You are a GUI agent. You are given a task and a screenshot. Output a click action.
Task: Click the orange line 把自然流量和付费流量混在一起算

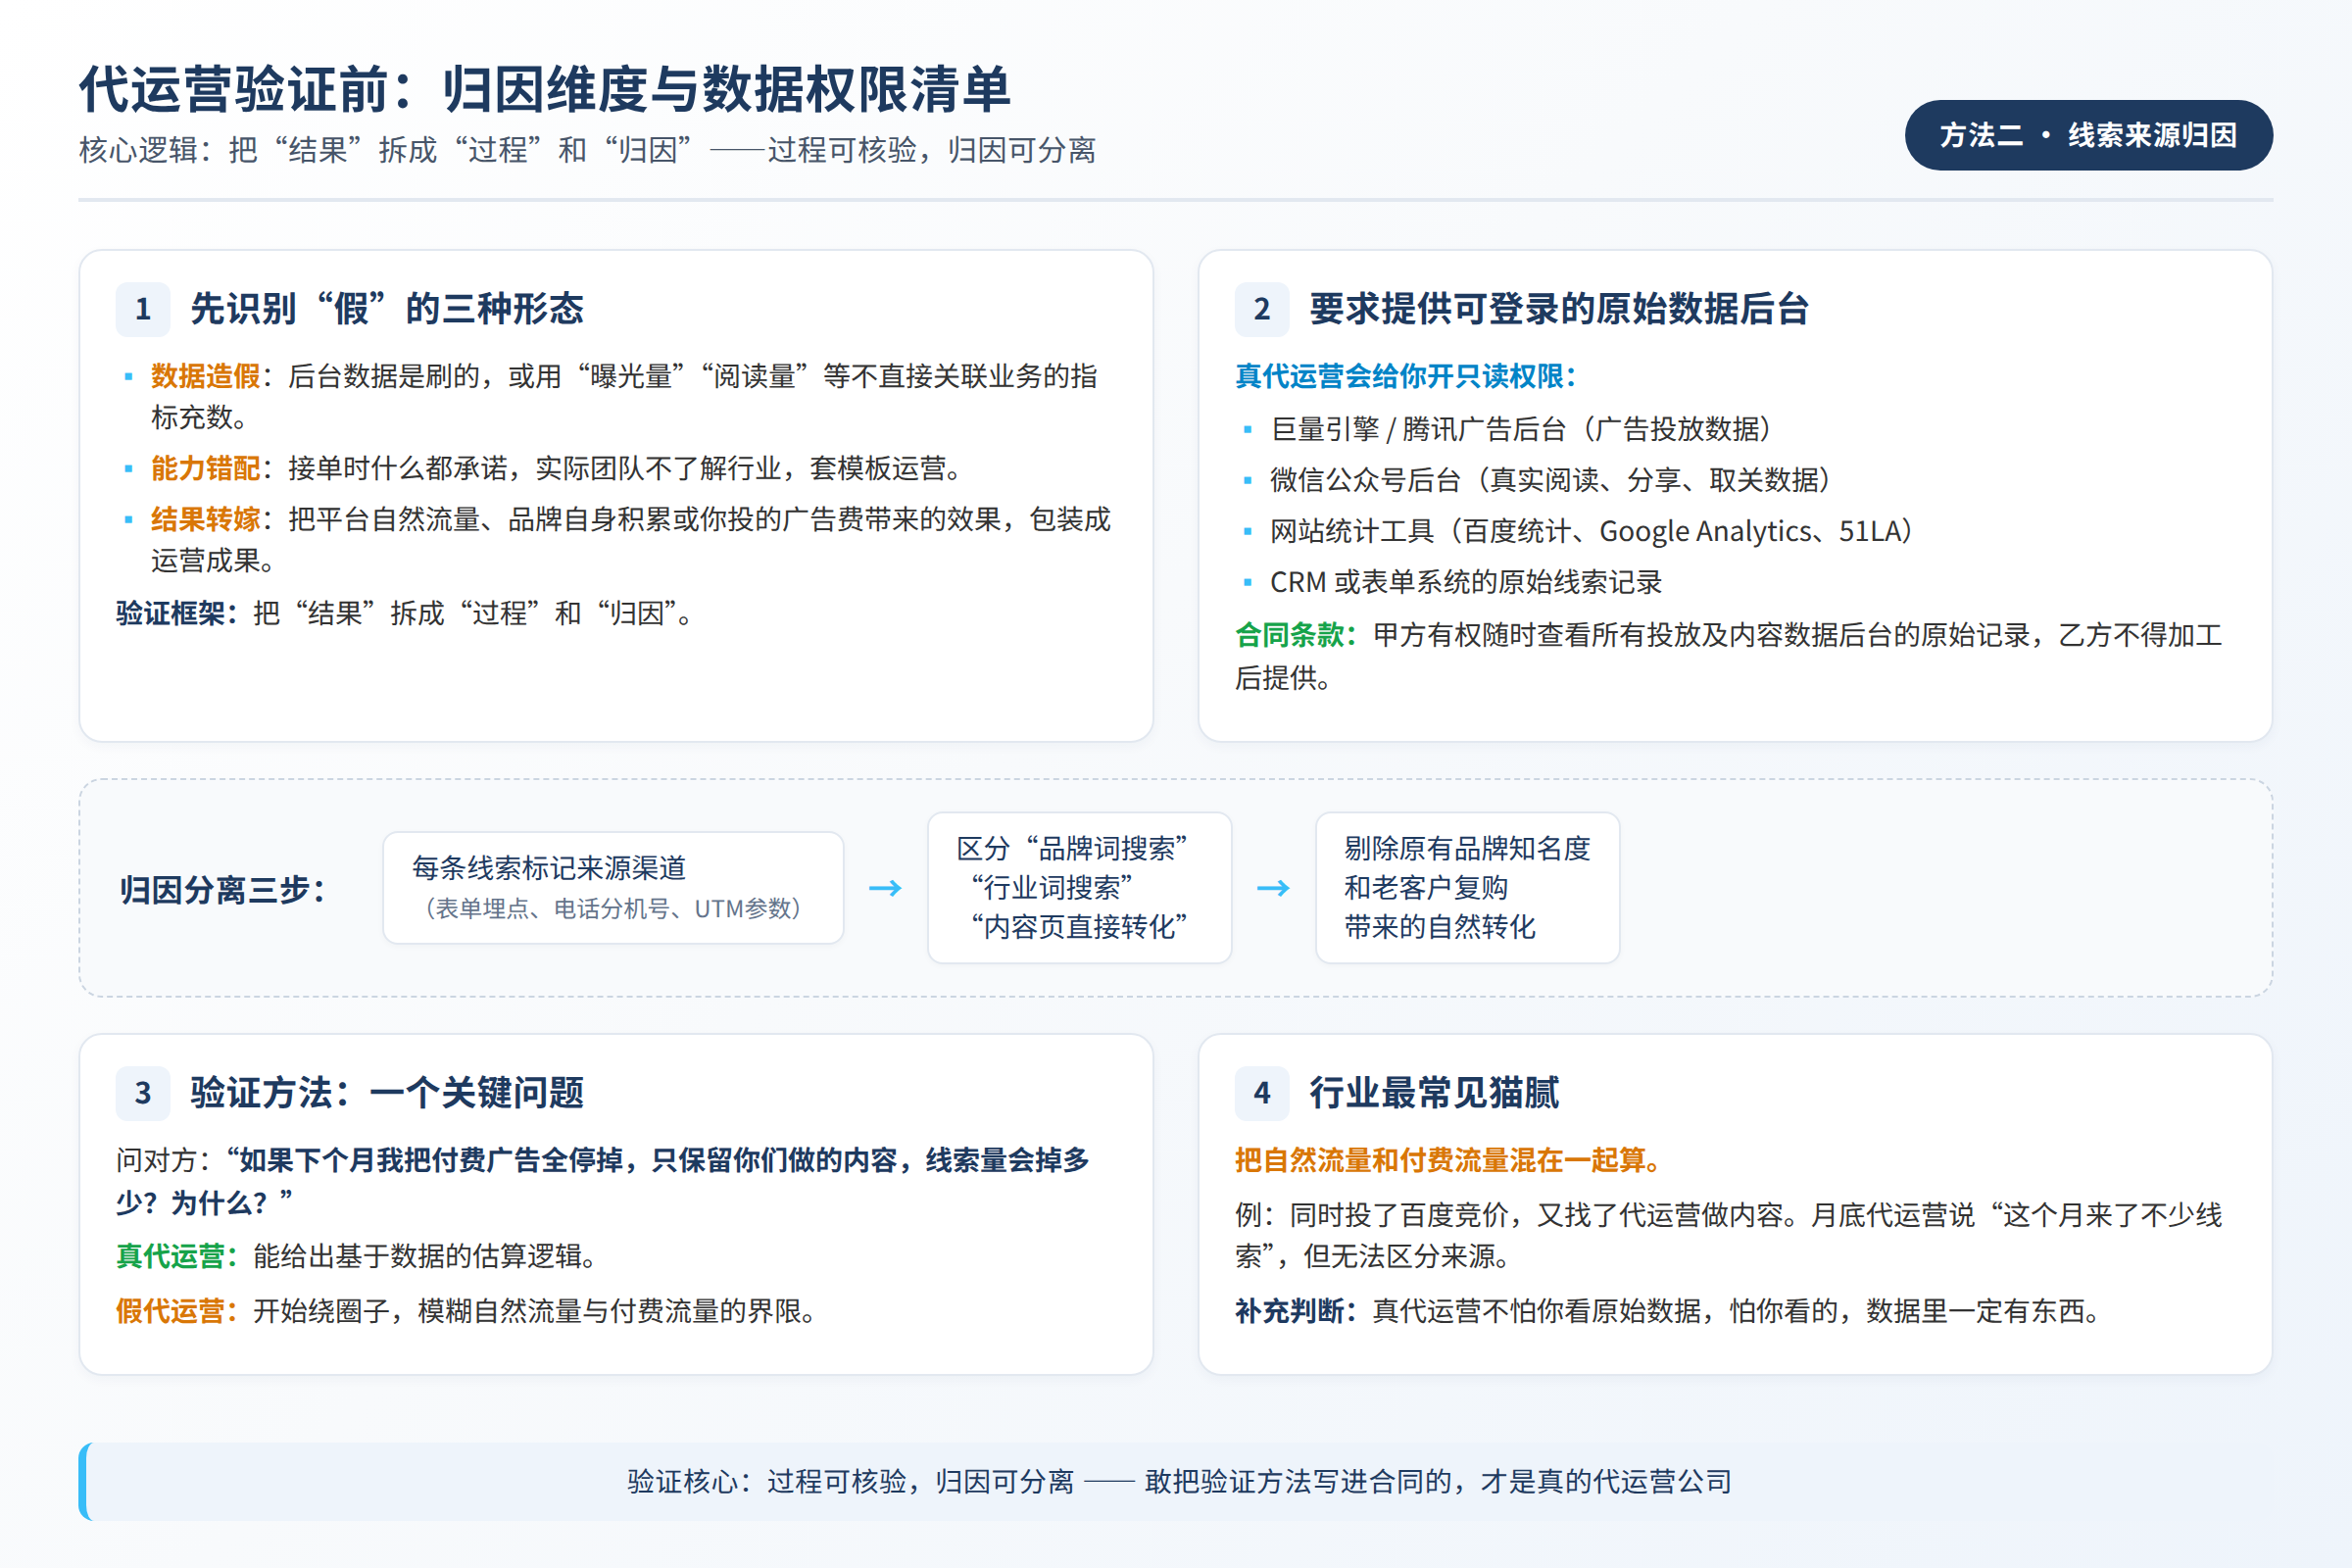[x=1449, y=1160]
